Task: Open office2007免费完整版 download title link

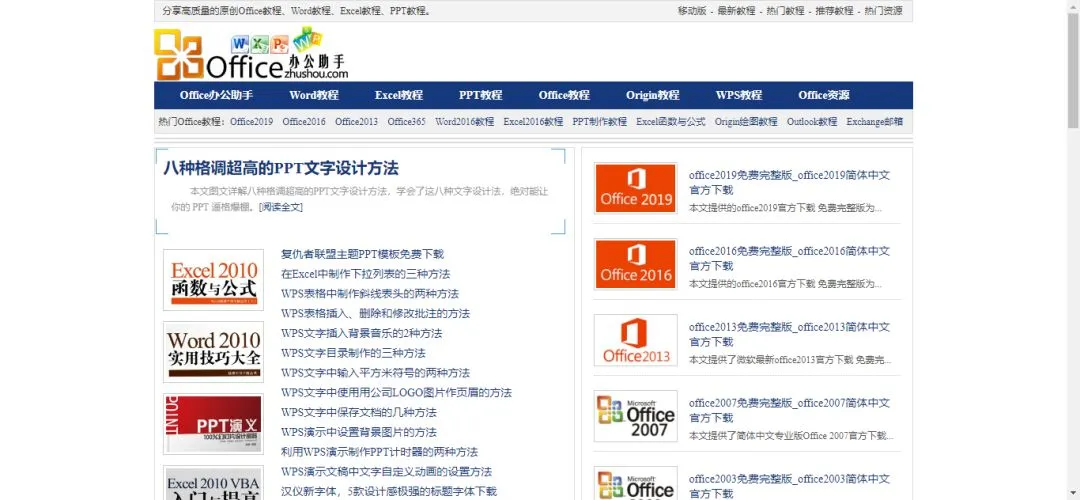Action: (789, 410)
